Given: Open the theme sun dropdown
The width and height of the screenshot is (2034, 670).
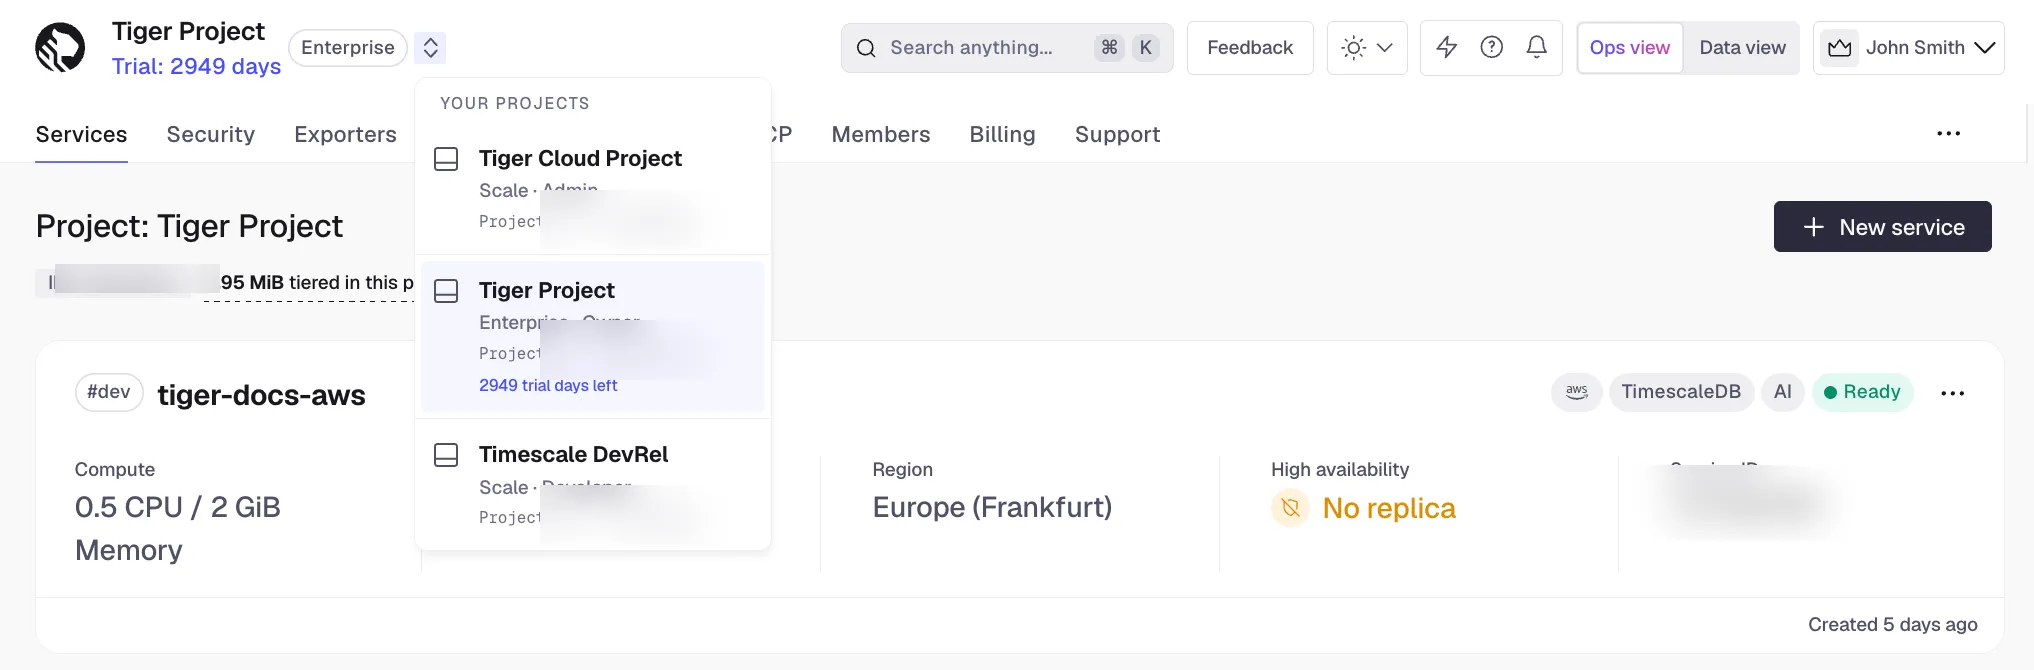Looking at the screenshot, I should click(1367, 47).
